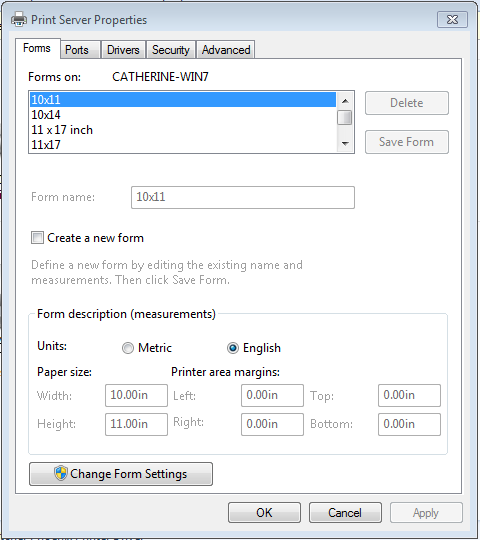480x540 pixels.
Task: Switch to the Advanced tab
Action: pyautogui.click(x=226, y=50)
